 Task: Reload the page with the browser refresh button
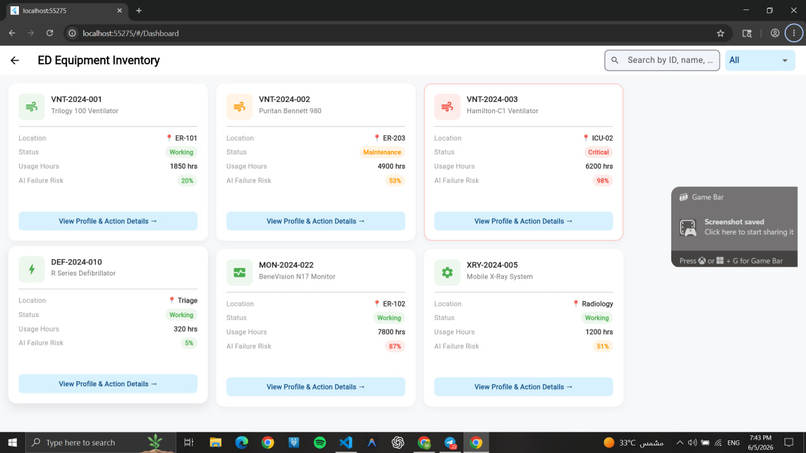49,33
